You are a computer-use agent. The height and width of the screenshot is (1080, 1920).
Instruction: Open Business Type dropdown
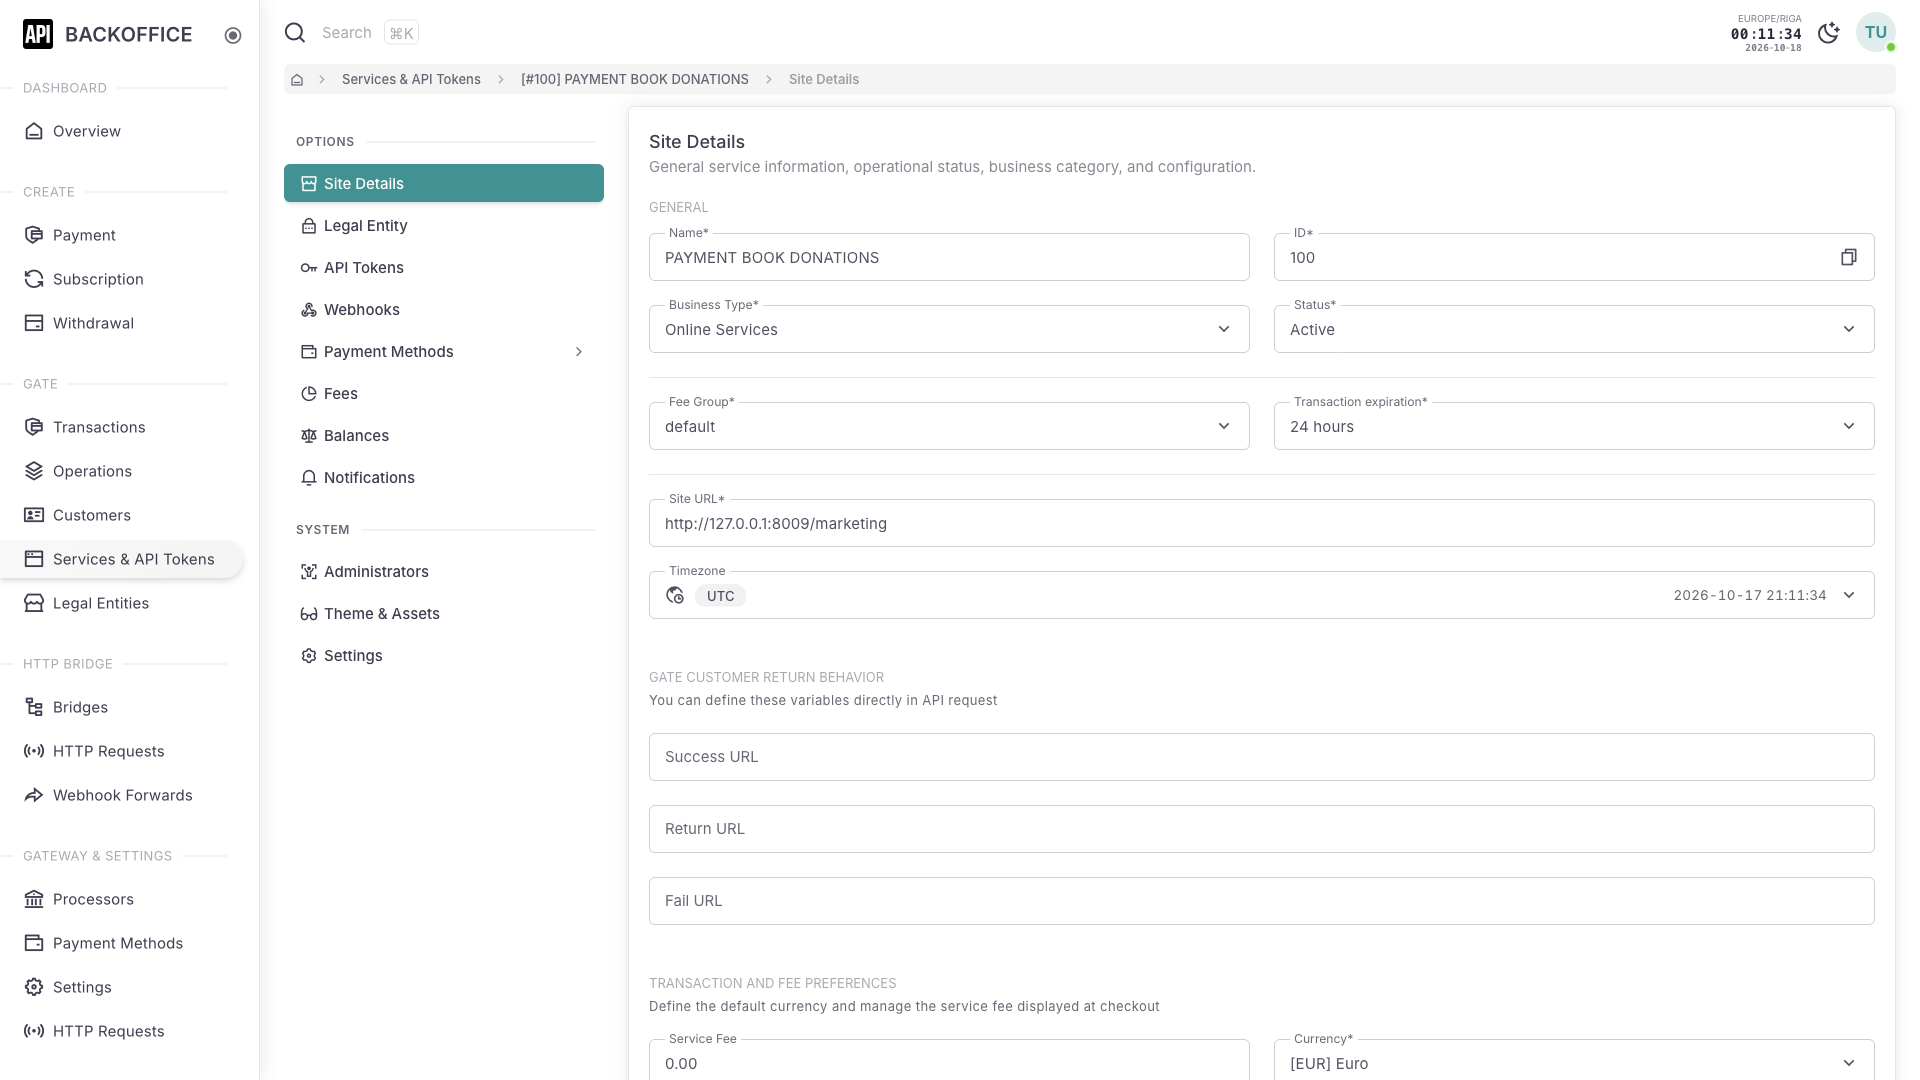tap(949, 329)
